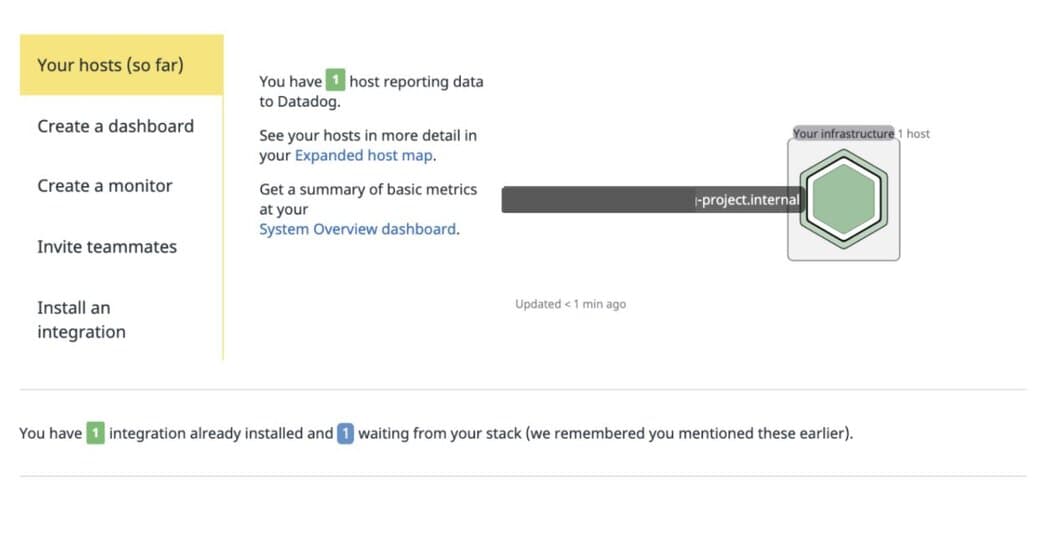Image resolution: width=1047 pixels, height=558 pixels.
Task: Follow the System Overview dashboard link
Action: [357, 229]
